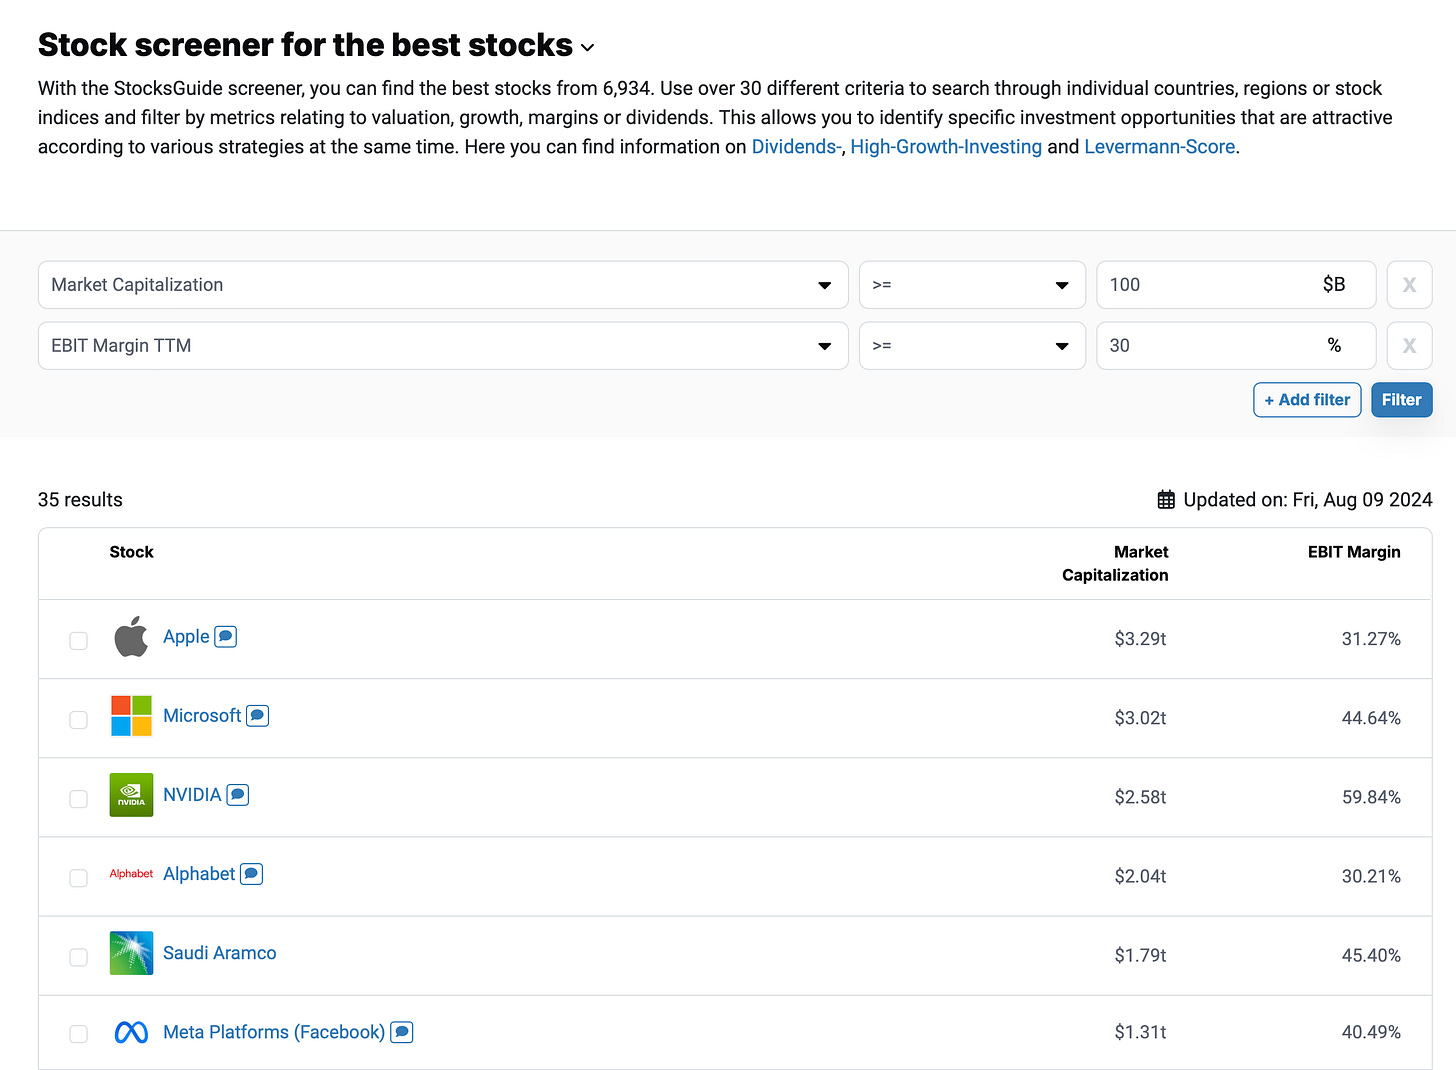
Task: Open the Market Capitalization criteria dropdown
Action: (x=443, y=285)
